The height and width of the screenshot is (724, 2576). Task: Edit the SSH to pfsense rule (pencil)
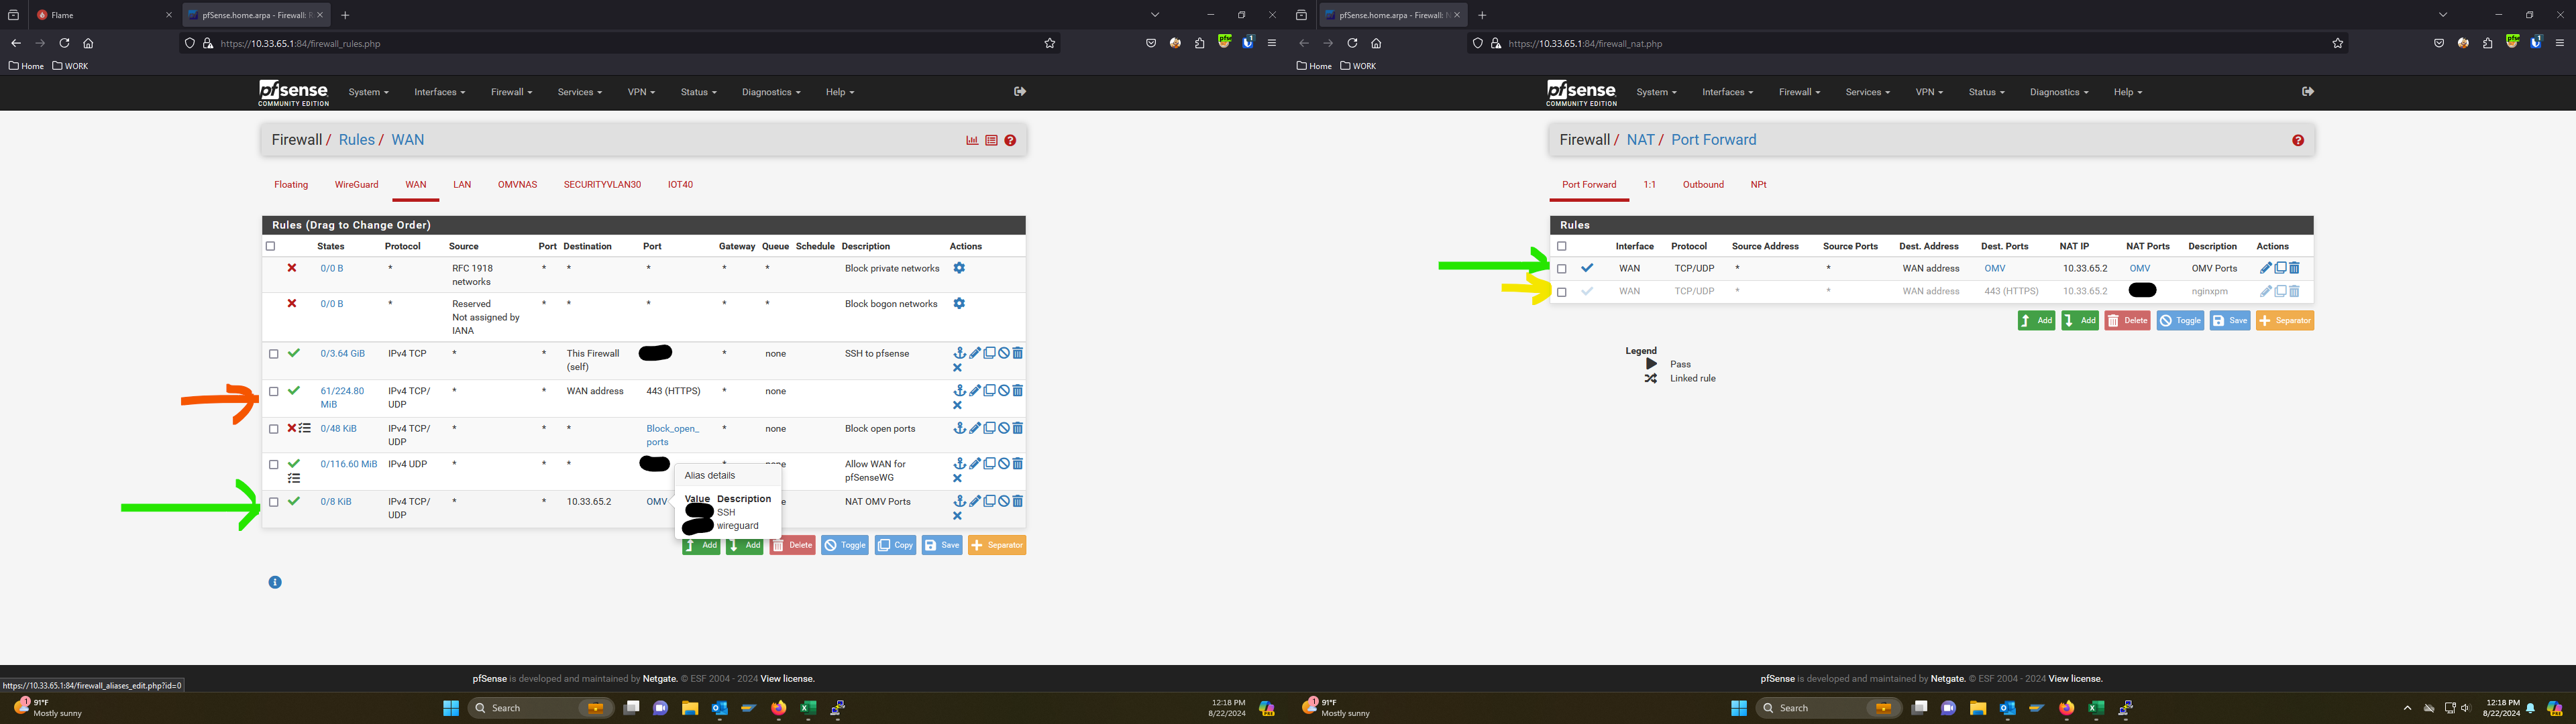coord(975,353)
